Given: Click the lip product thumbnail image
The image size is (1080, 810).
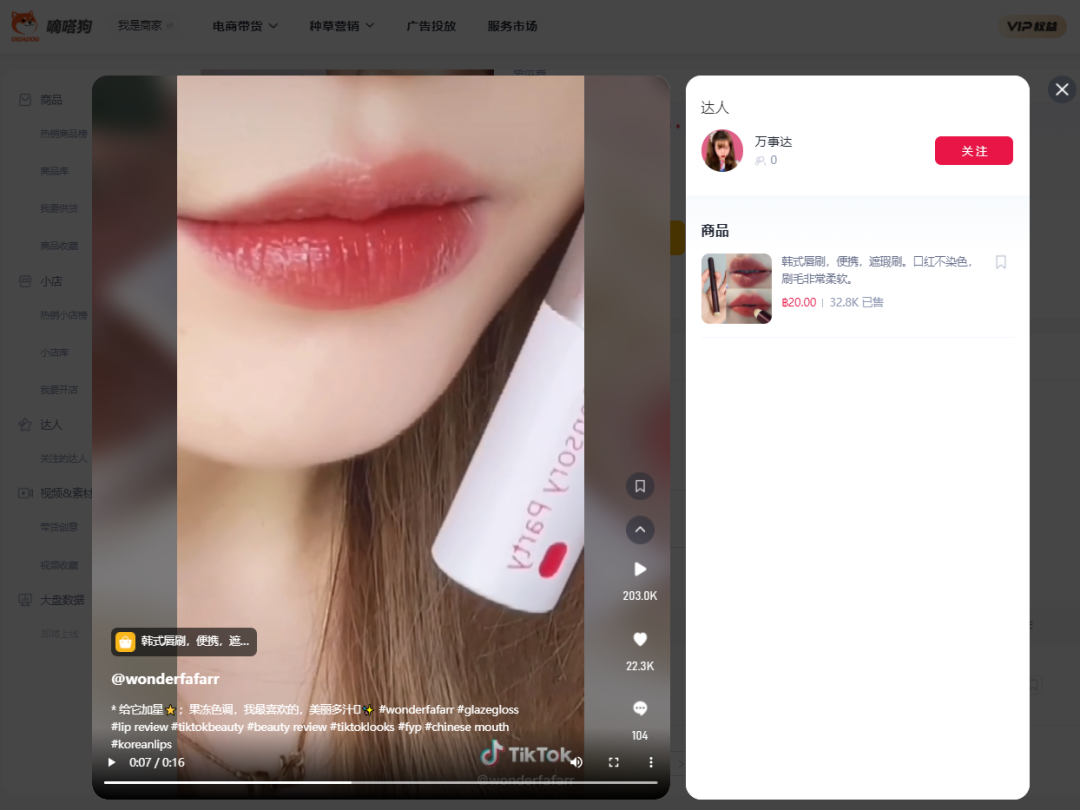Looking at the screenshot, I should [736, 288].
